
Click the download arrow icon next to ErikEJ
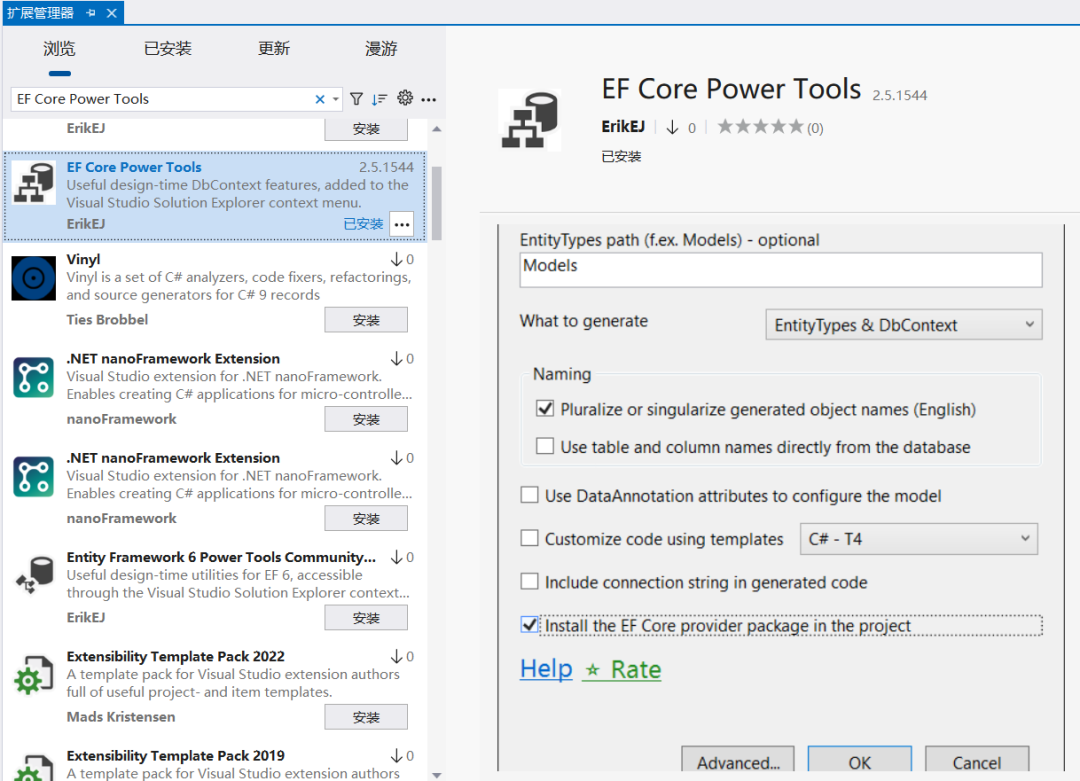pyautogui.click(x=672, y=127)
